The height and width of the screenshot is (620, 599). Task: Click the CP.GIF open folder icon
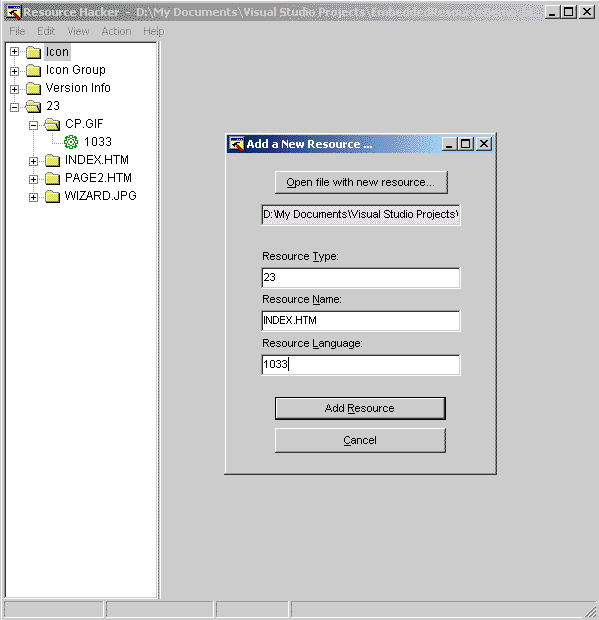tap(52, 124)
